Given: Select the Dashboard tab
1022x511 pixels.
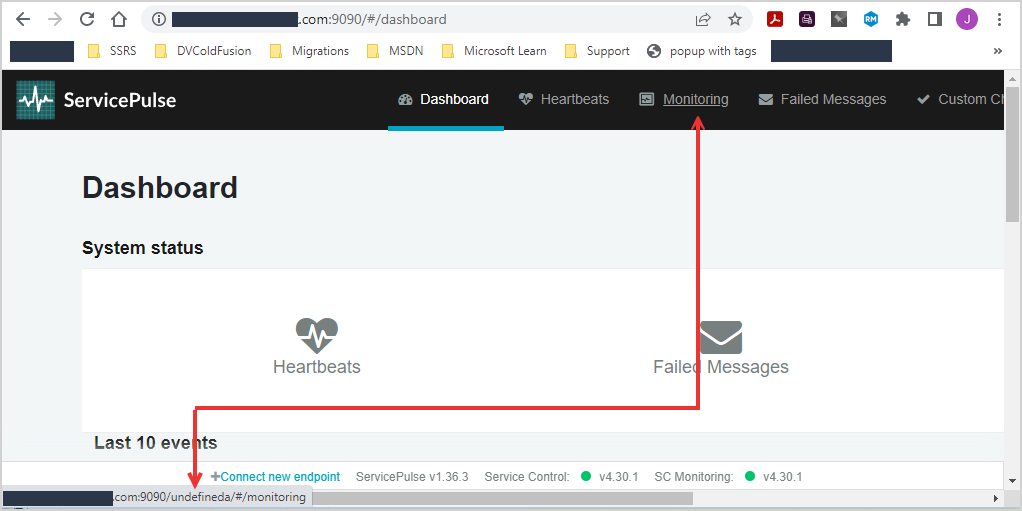Looking at the screenshot, I should 446,100.
